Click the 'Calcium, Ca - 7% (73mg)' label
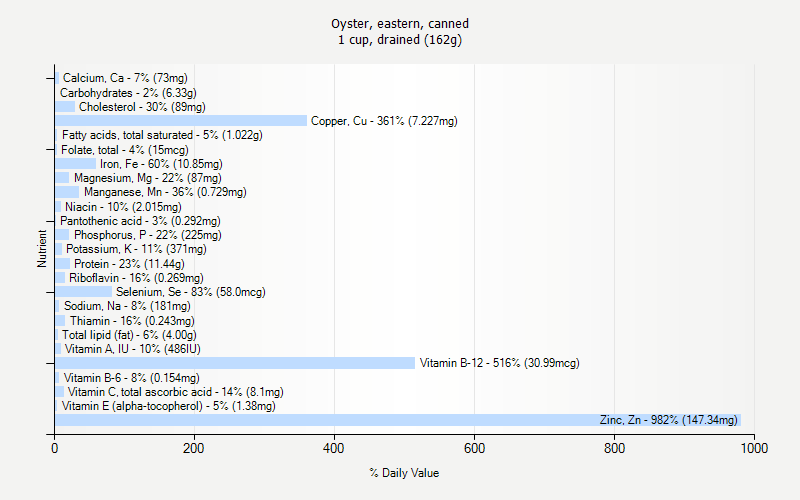This screenshot has width=800, height=500. 125,78
